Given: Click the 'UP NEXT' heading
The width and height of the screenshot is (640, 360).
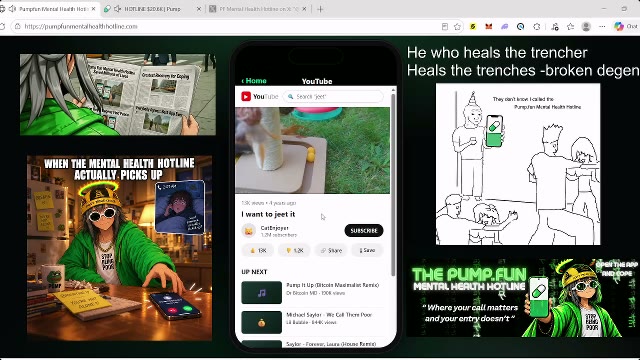Looking at the screenshot, I should (254, 272).
